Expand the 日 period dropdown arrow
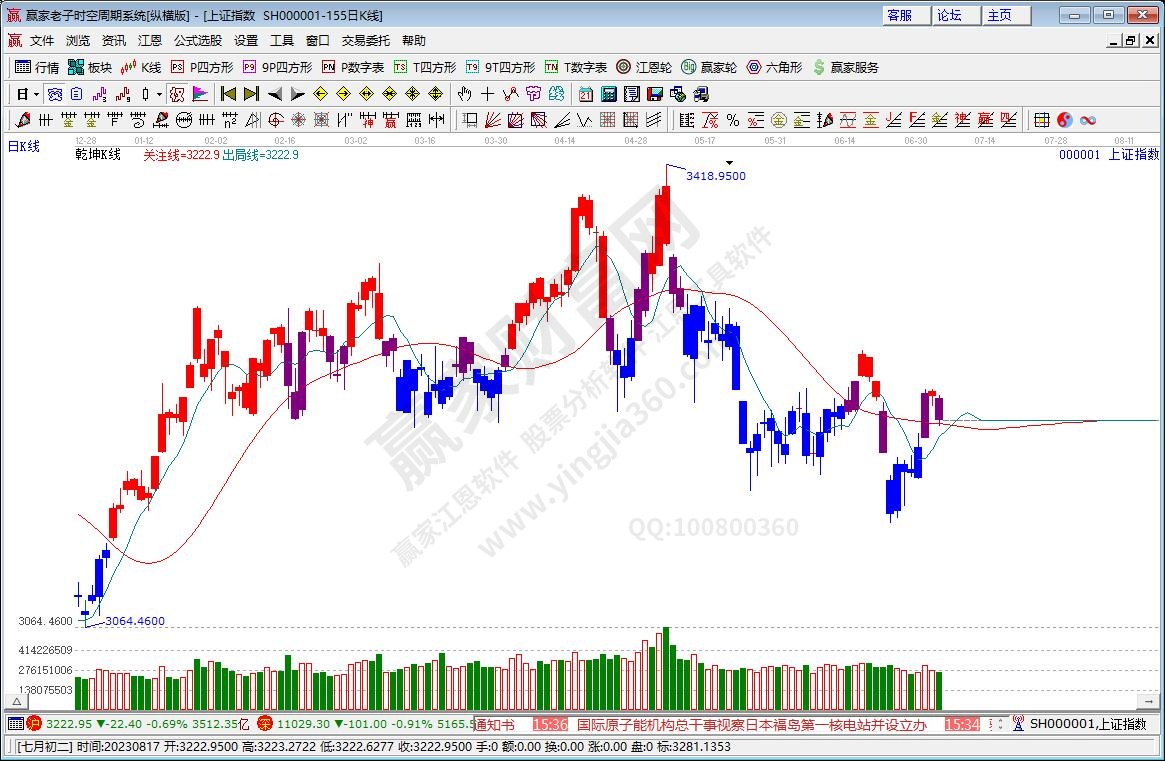This screenshot has height=761, width=1165. coord(36,94)
